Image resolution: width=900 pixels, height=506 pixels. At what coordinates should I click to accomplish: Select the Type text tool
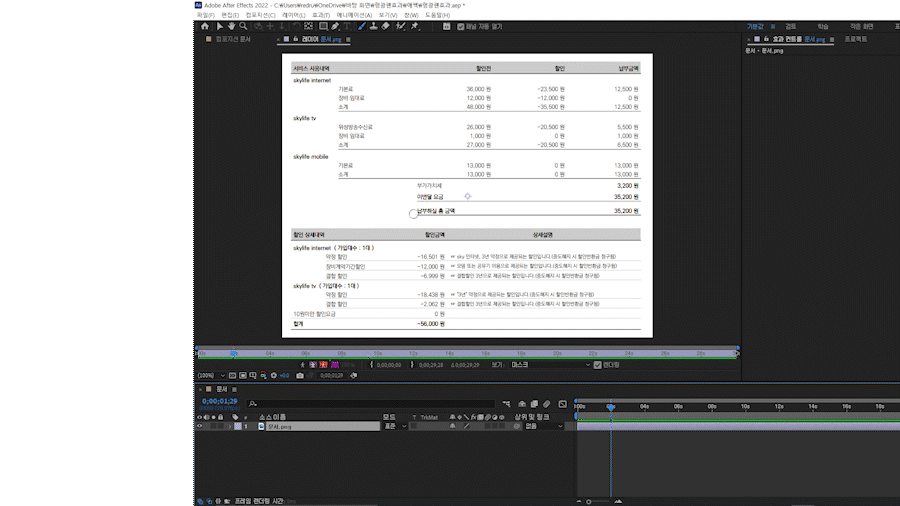346,26
